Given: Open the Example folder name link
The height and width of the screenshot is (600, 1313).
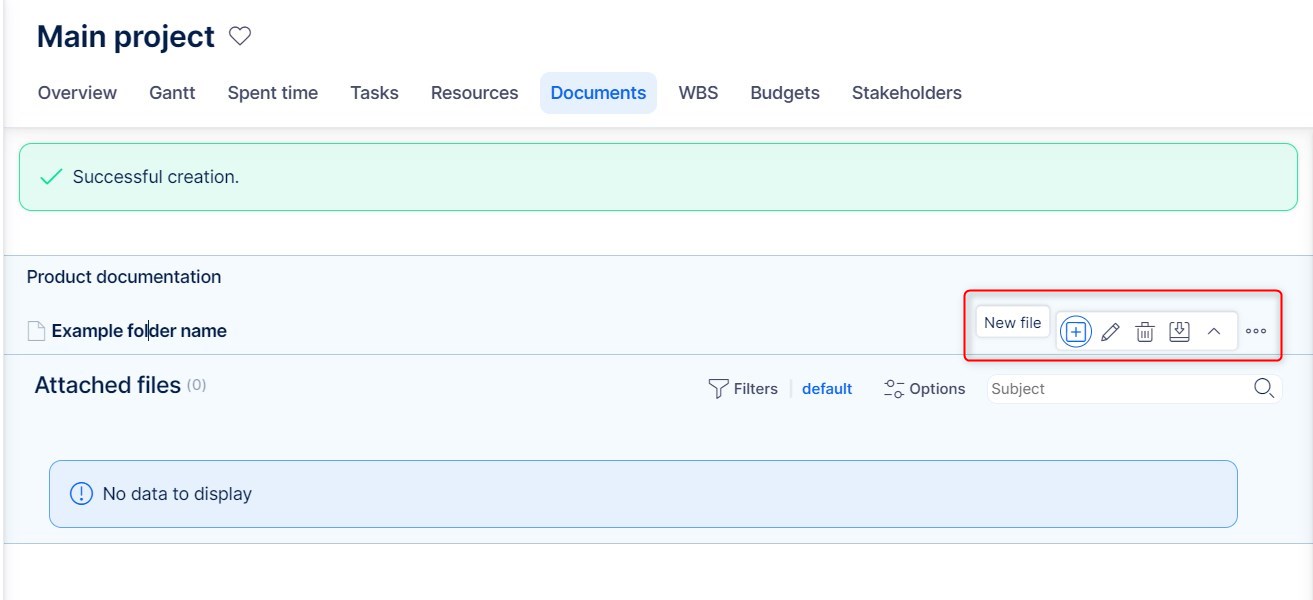Looking at the screenshot, I should (x=139, y=331).
